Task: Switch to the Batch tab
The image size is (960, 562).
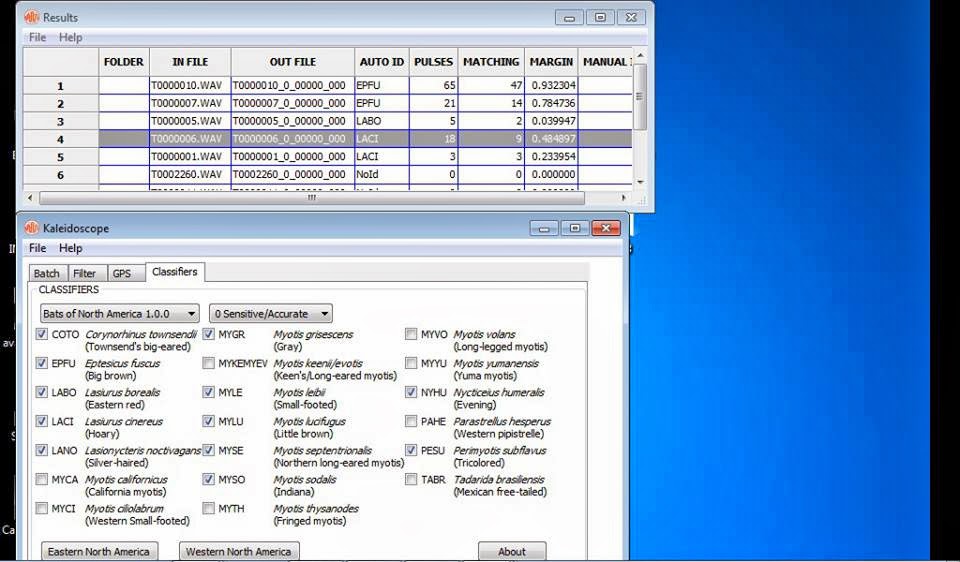Action: coord(47,273)
